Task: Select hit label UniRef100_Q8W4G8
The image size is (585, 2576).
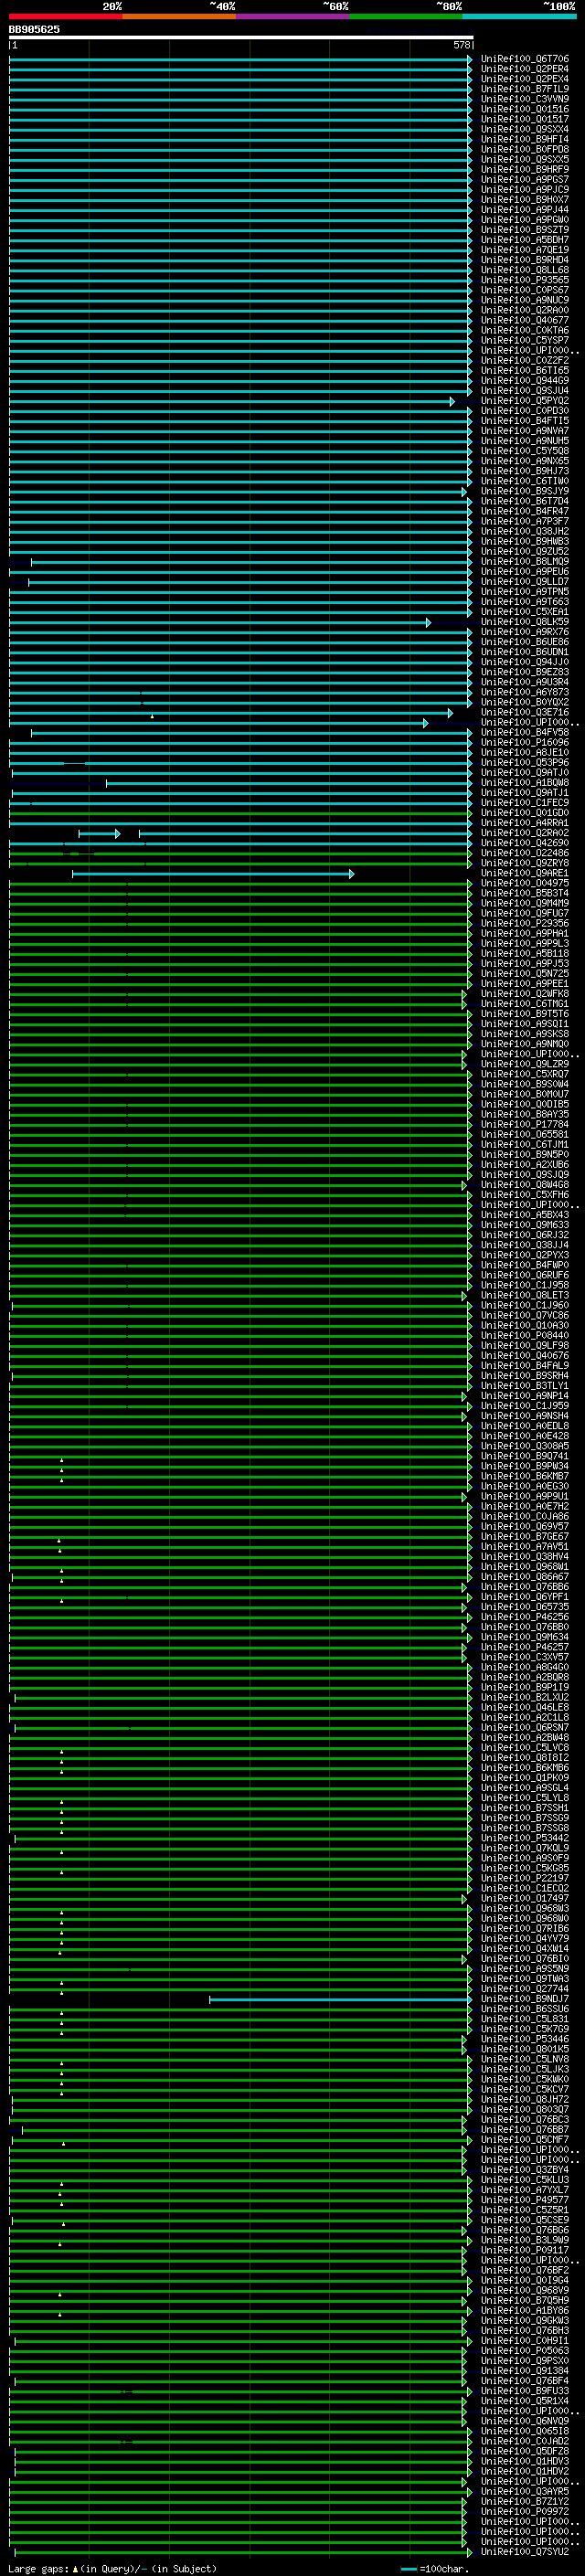Action: coord(525,1185)
